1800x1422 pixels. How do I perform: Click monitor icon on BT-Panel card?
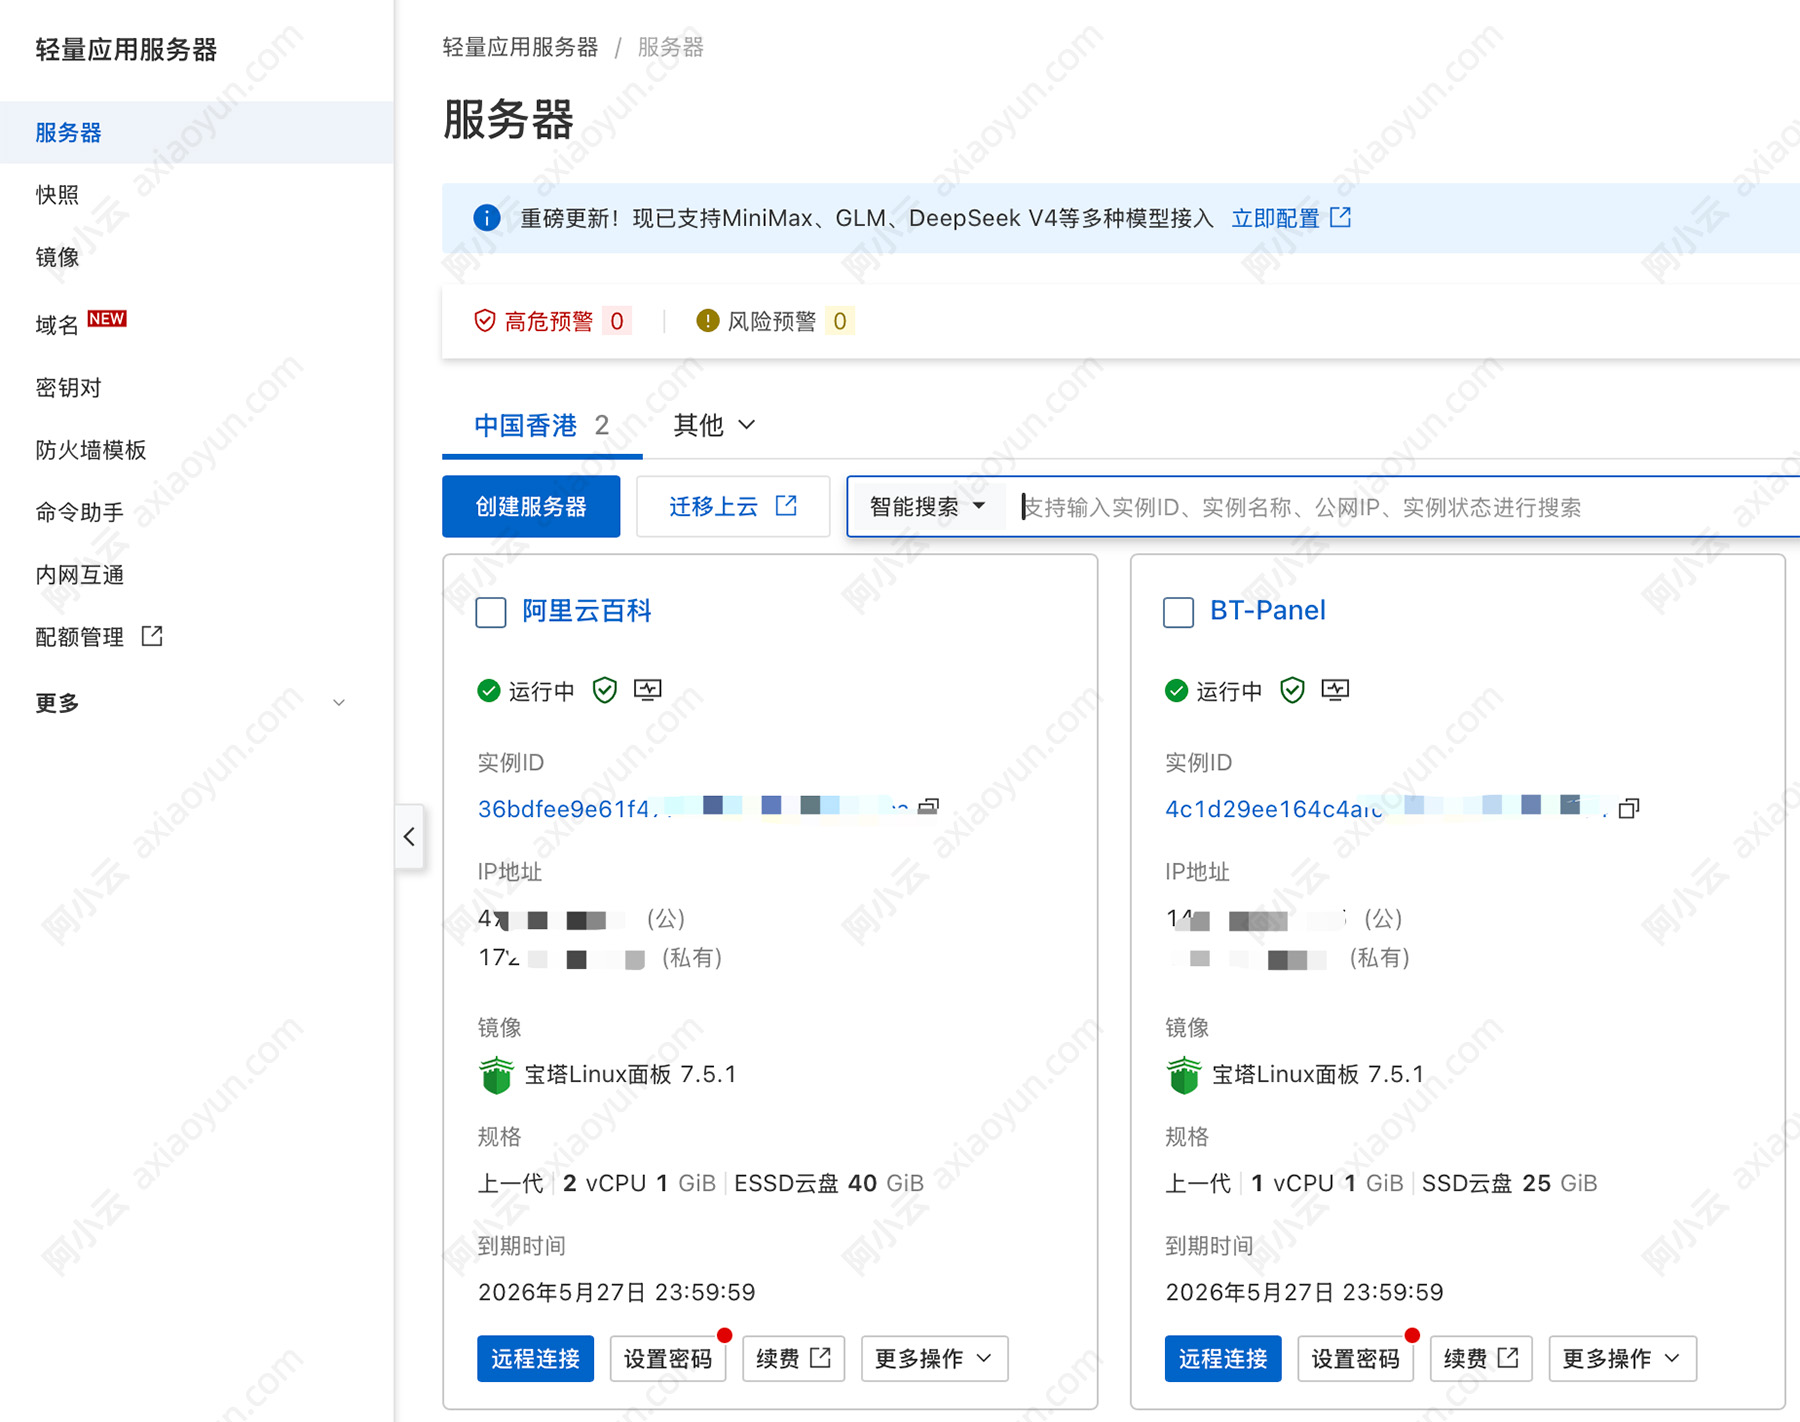click(1336, 690)
